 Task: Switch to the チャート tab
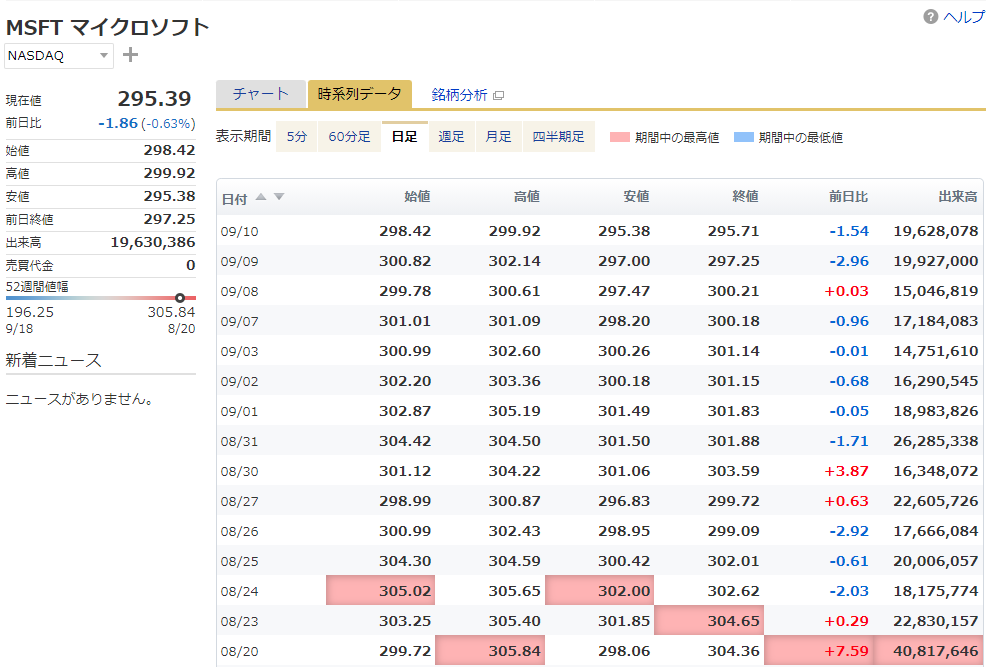(261, 94)
